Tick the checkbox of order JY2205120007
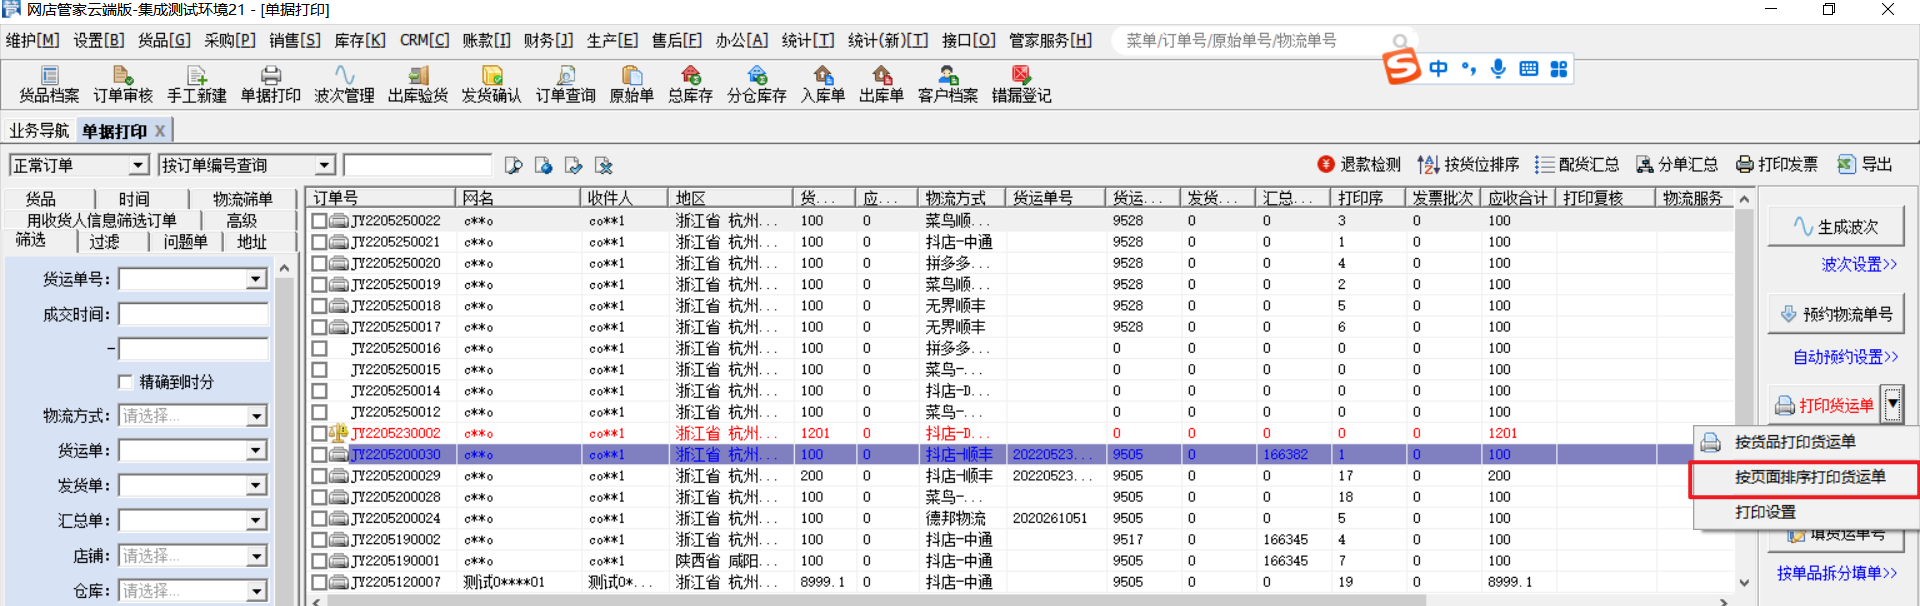The image size is (1920, 606). (319, 582)
